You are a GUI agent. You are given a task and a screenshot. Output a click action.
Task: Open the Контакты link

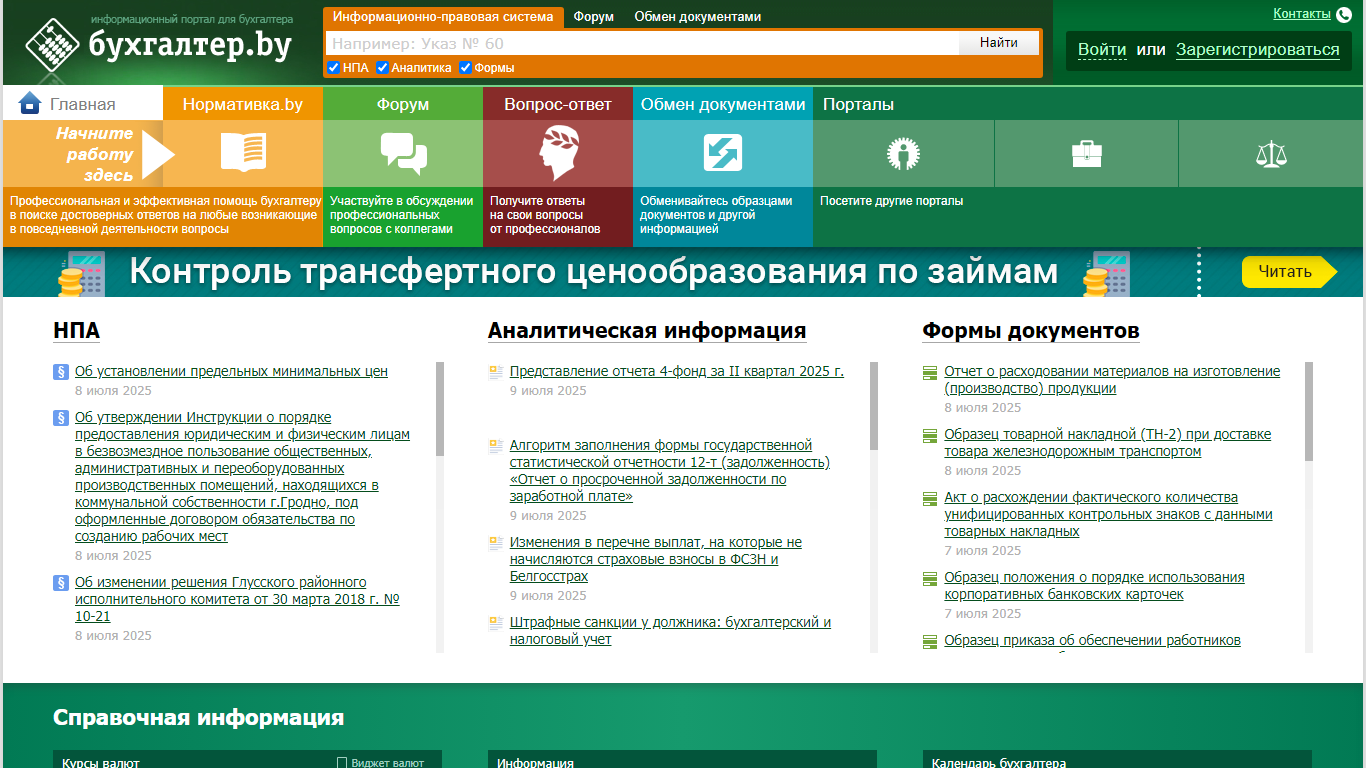point(1302,14)
